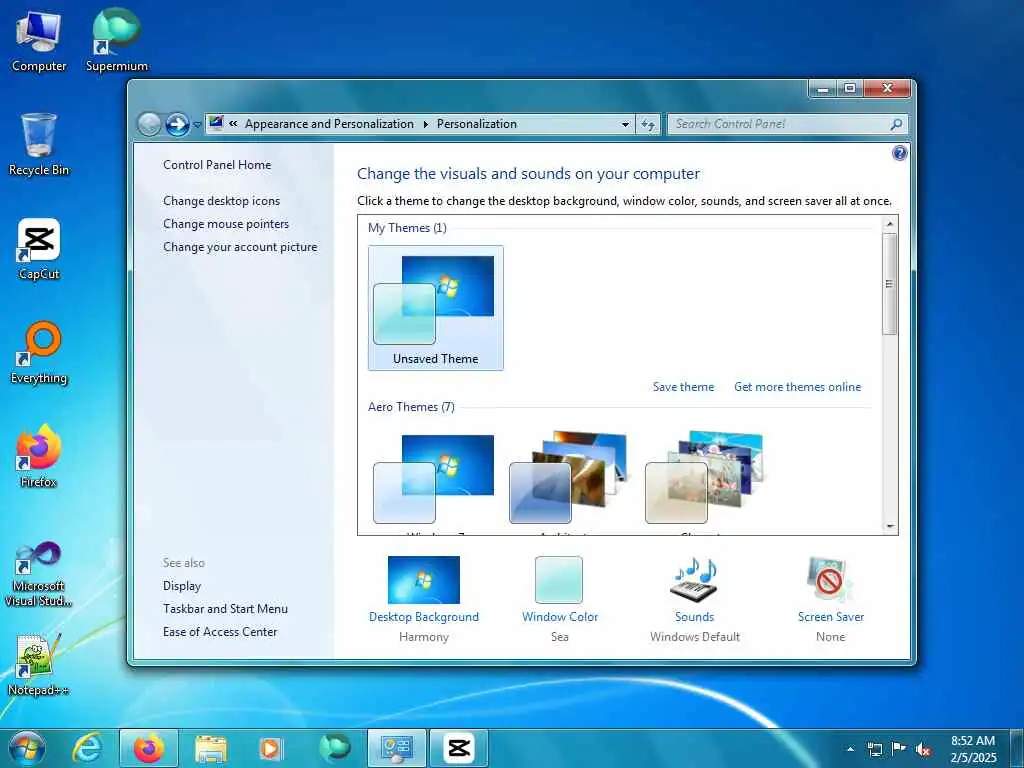
Task: Click Get more themes online
Action: (797, 387)
